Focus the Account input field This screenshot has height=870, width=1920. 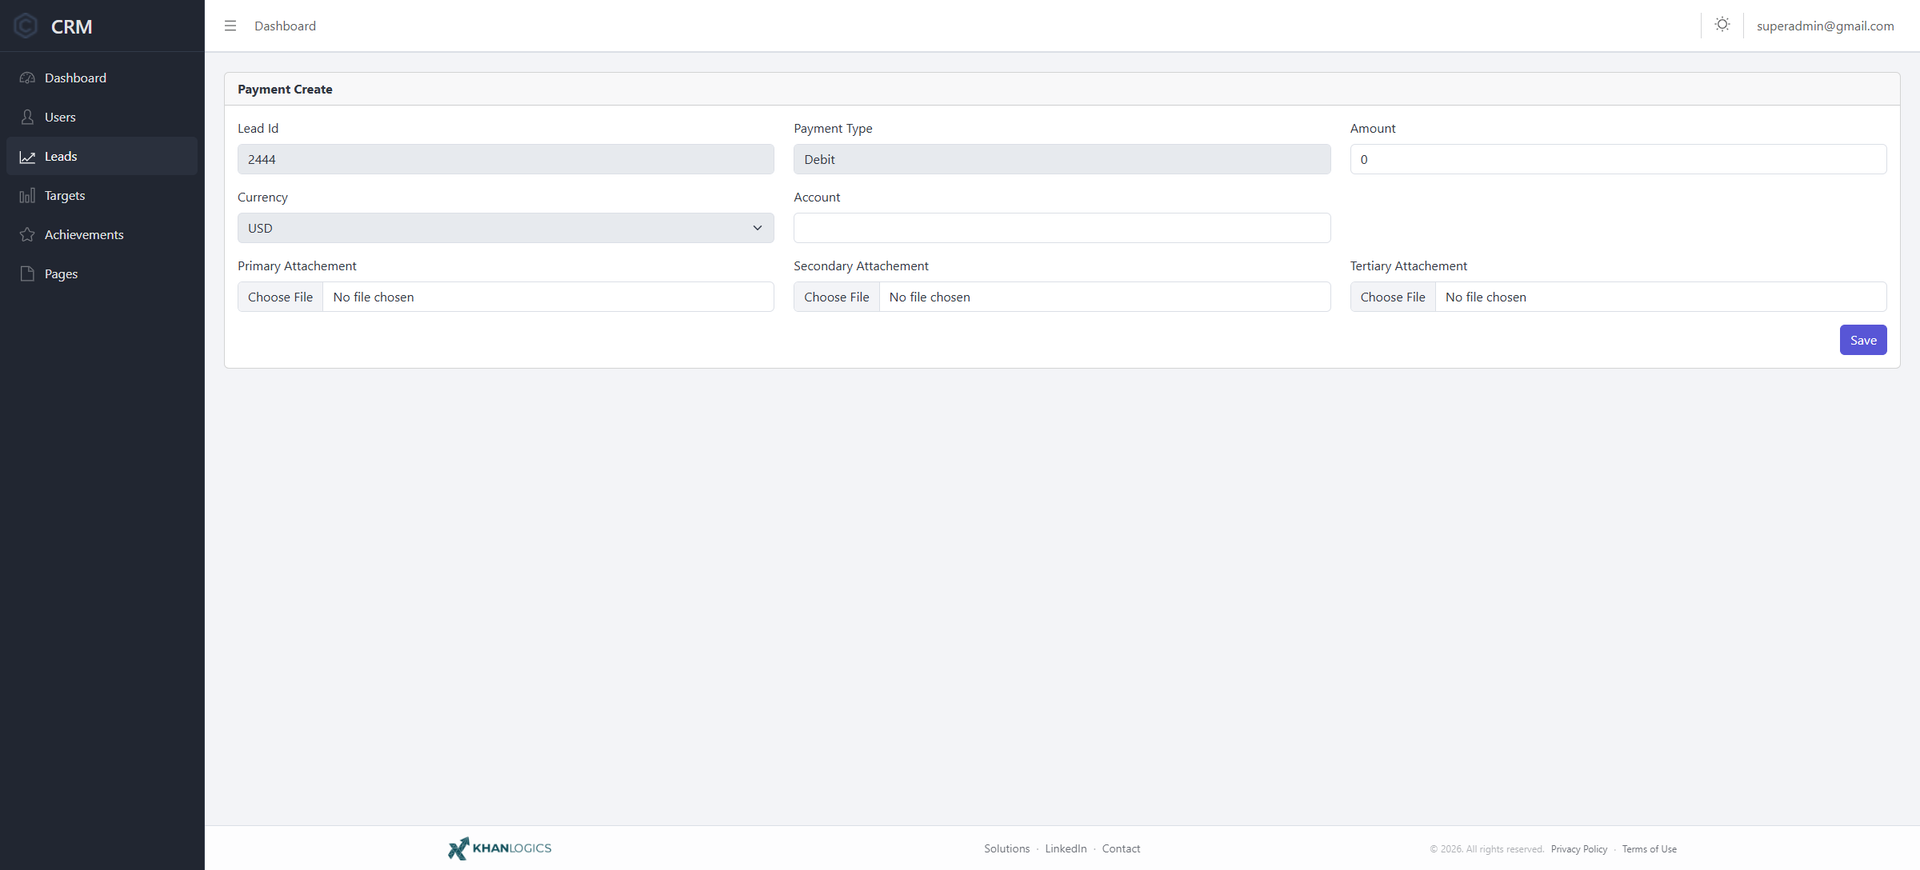click(x=1062, y=228)
